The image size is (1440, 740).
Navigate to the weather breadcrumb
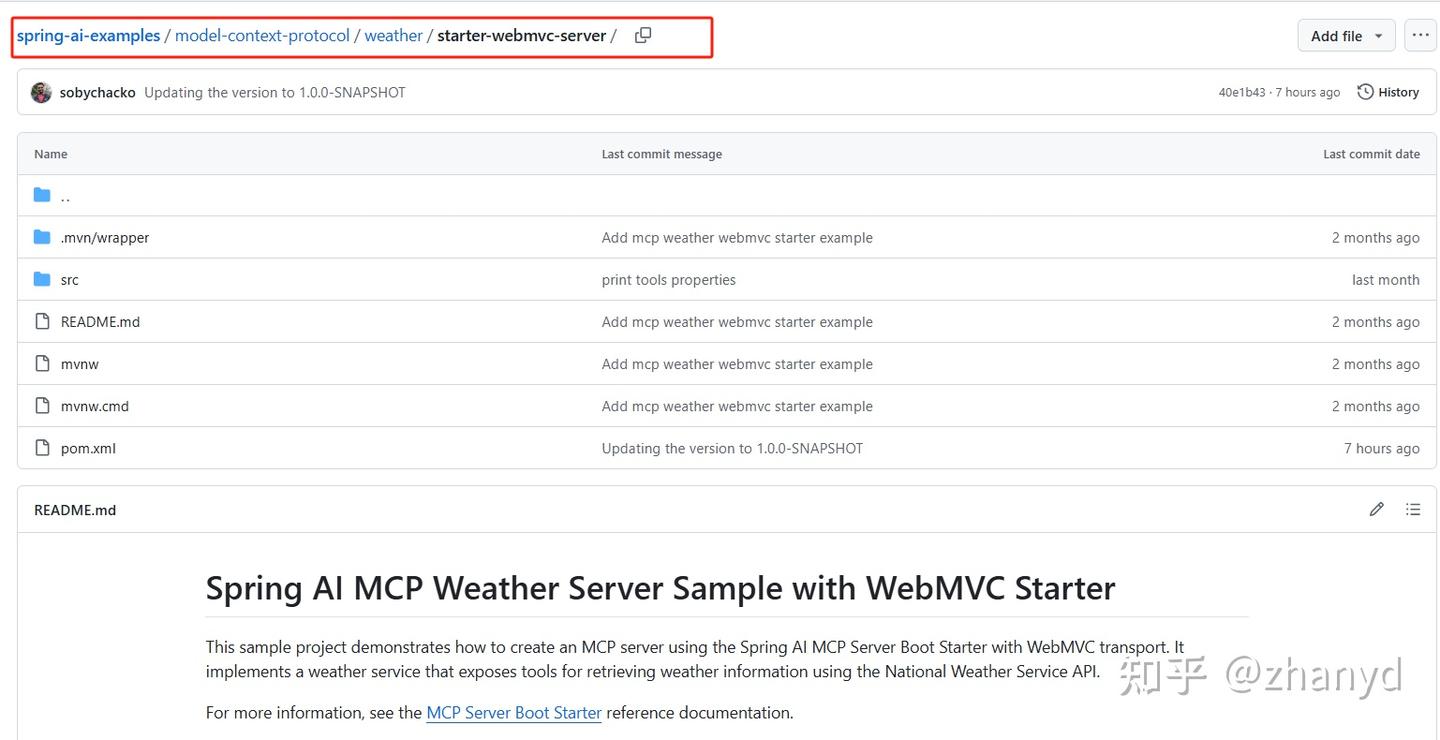coord(394,34)
